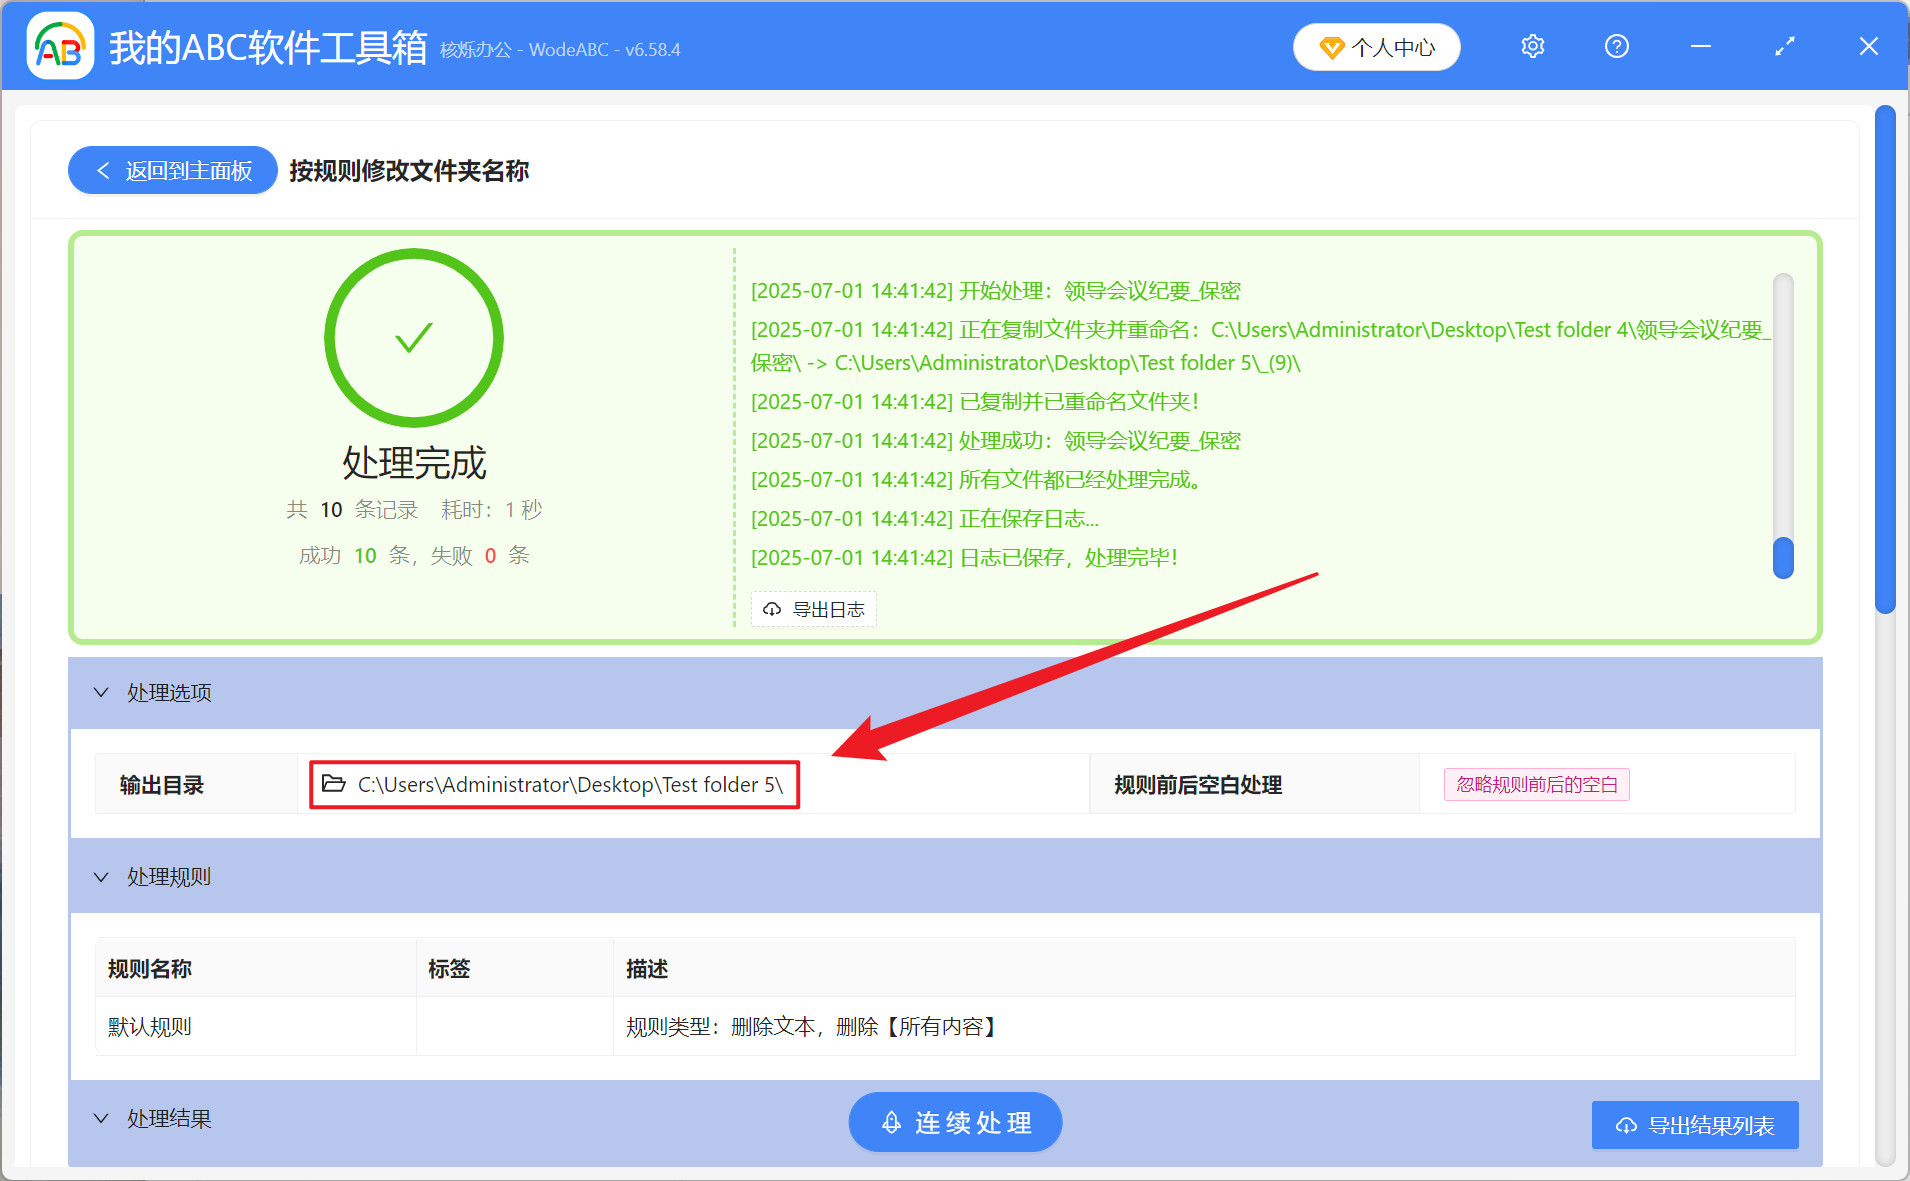Open help using the question mark icon
The image size is (1910, 1181).
pos(1616,46)
